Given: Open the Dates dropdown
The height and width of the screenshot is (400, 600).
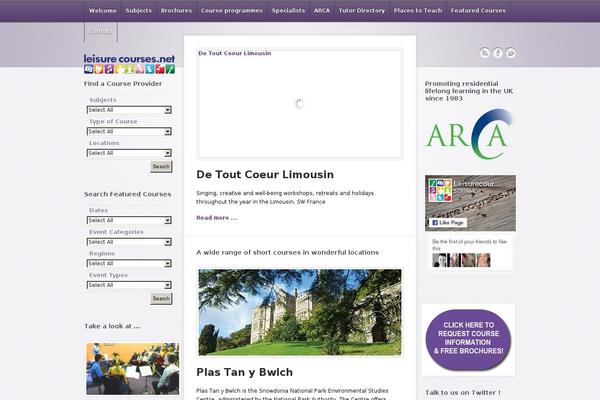Looking at the screenshot, I should pos(129,220).
